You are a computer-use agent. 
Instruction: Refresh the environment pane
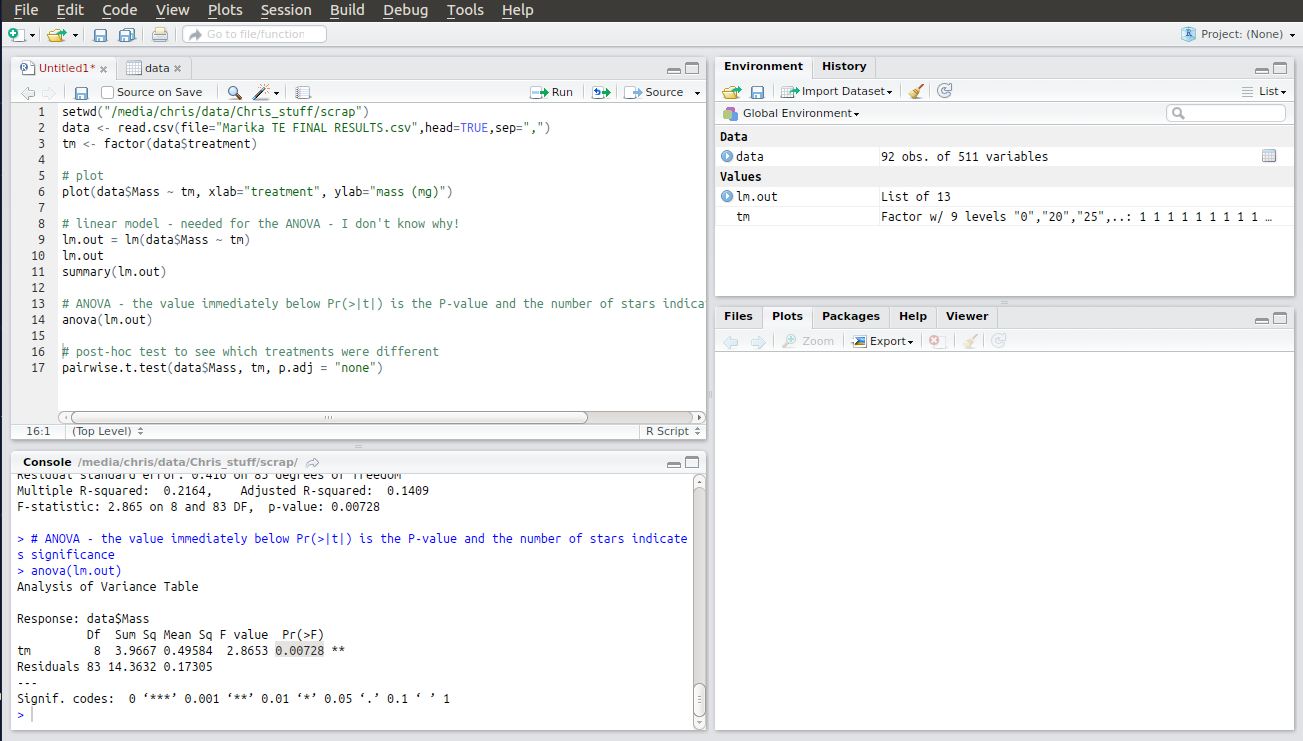[944, 91]
